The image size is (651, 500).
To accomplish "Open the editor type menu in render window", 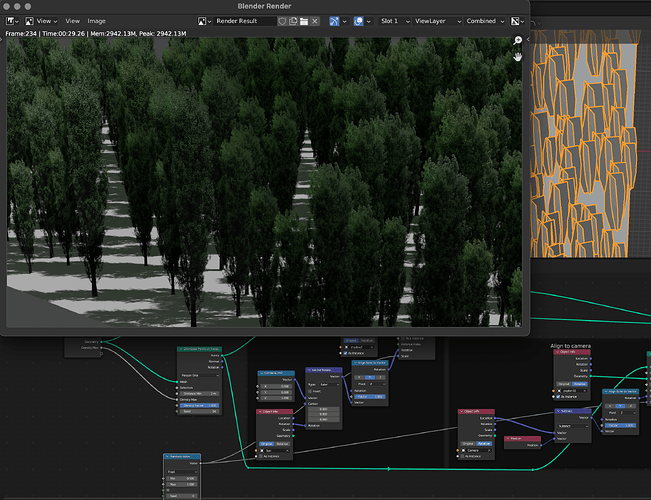I will (11, 21).
